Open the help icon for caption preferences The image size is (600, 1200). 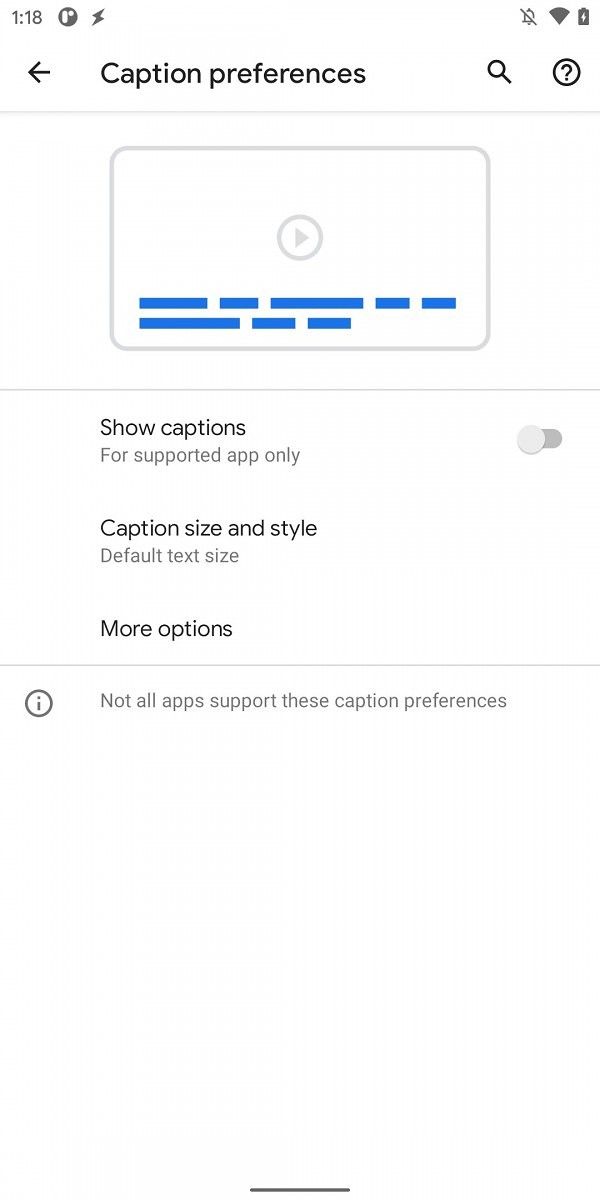coord(566,72)
